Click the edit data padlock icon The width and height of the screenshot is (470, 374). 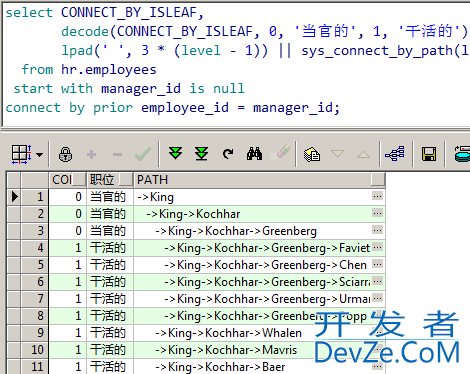click(65, 155)
